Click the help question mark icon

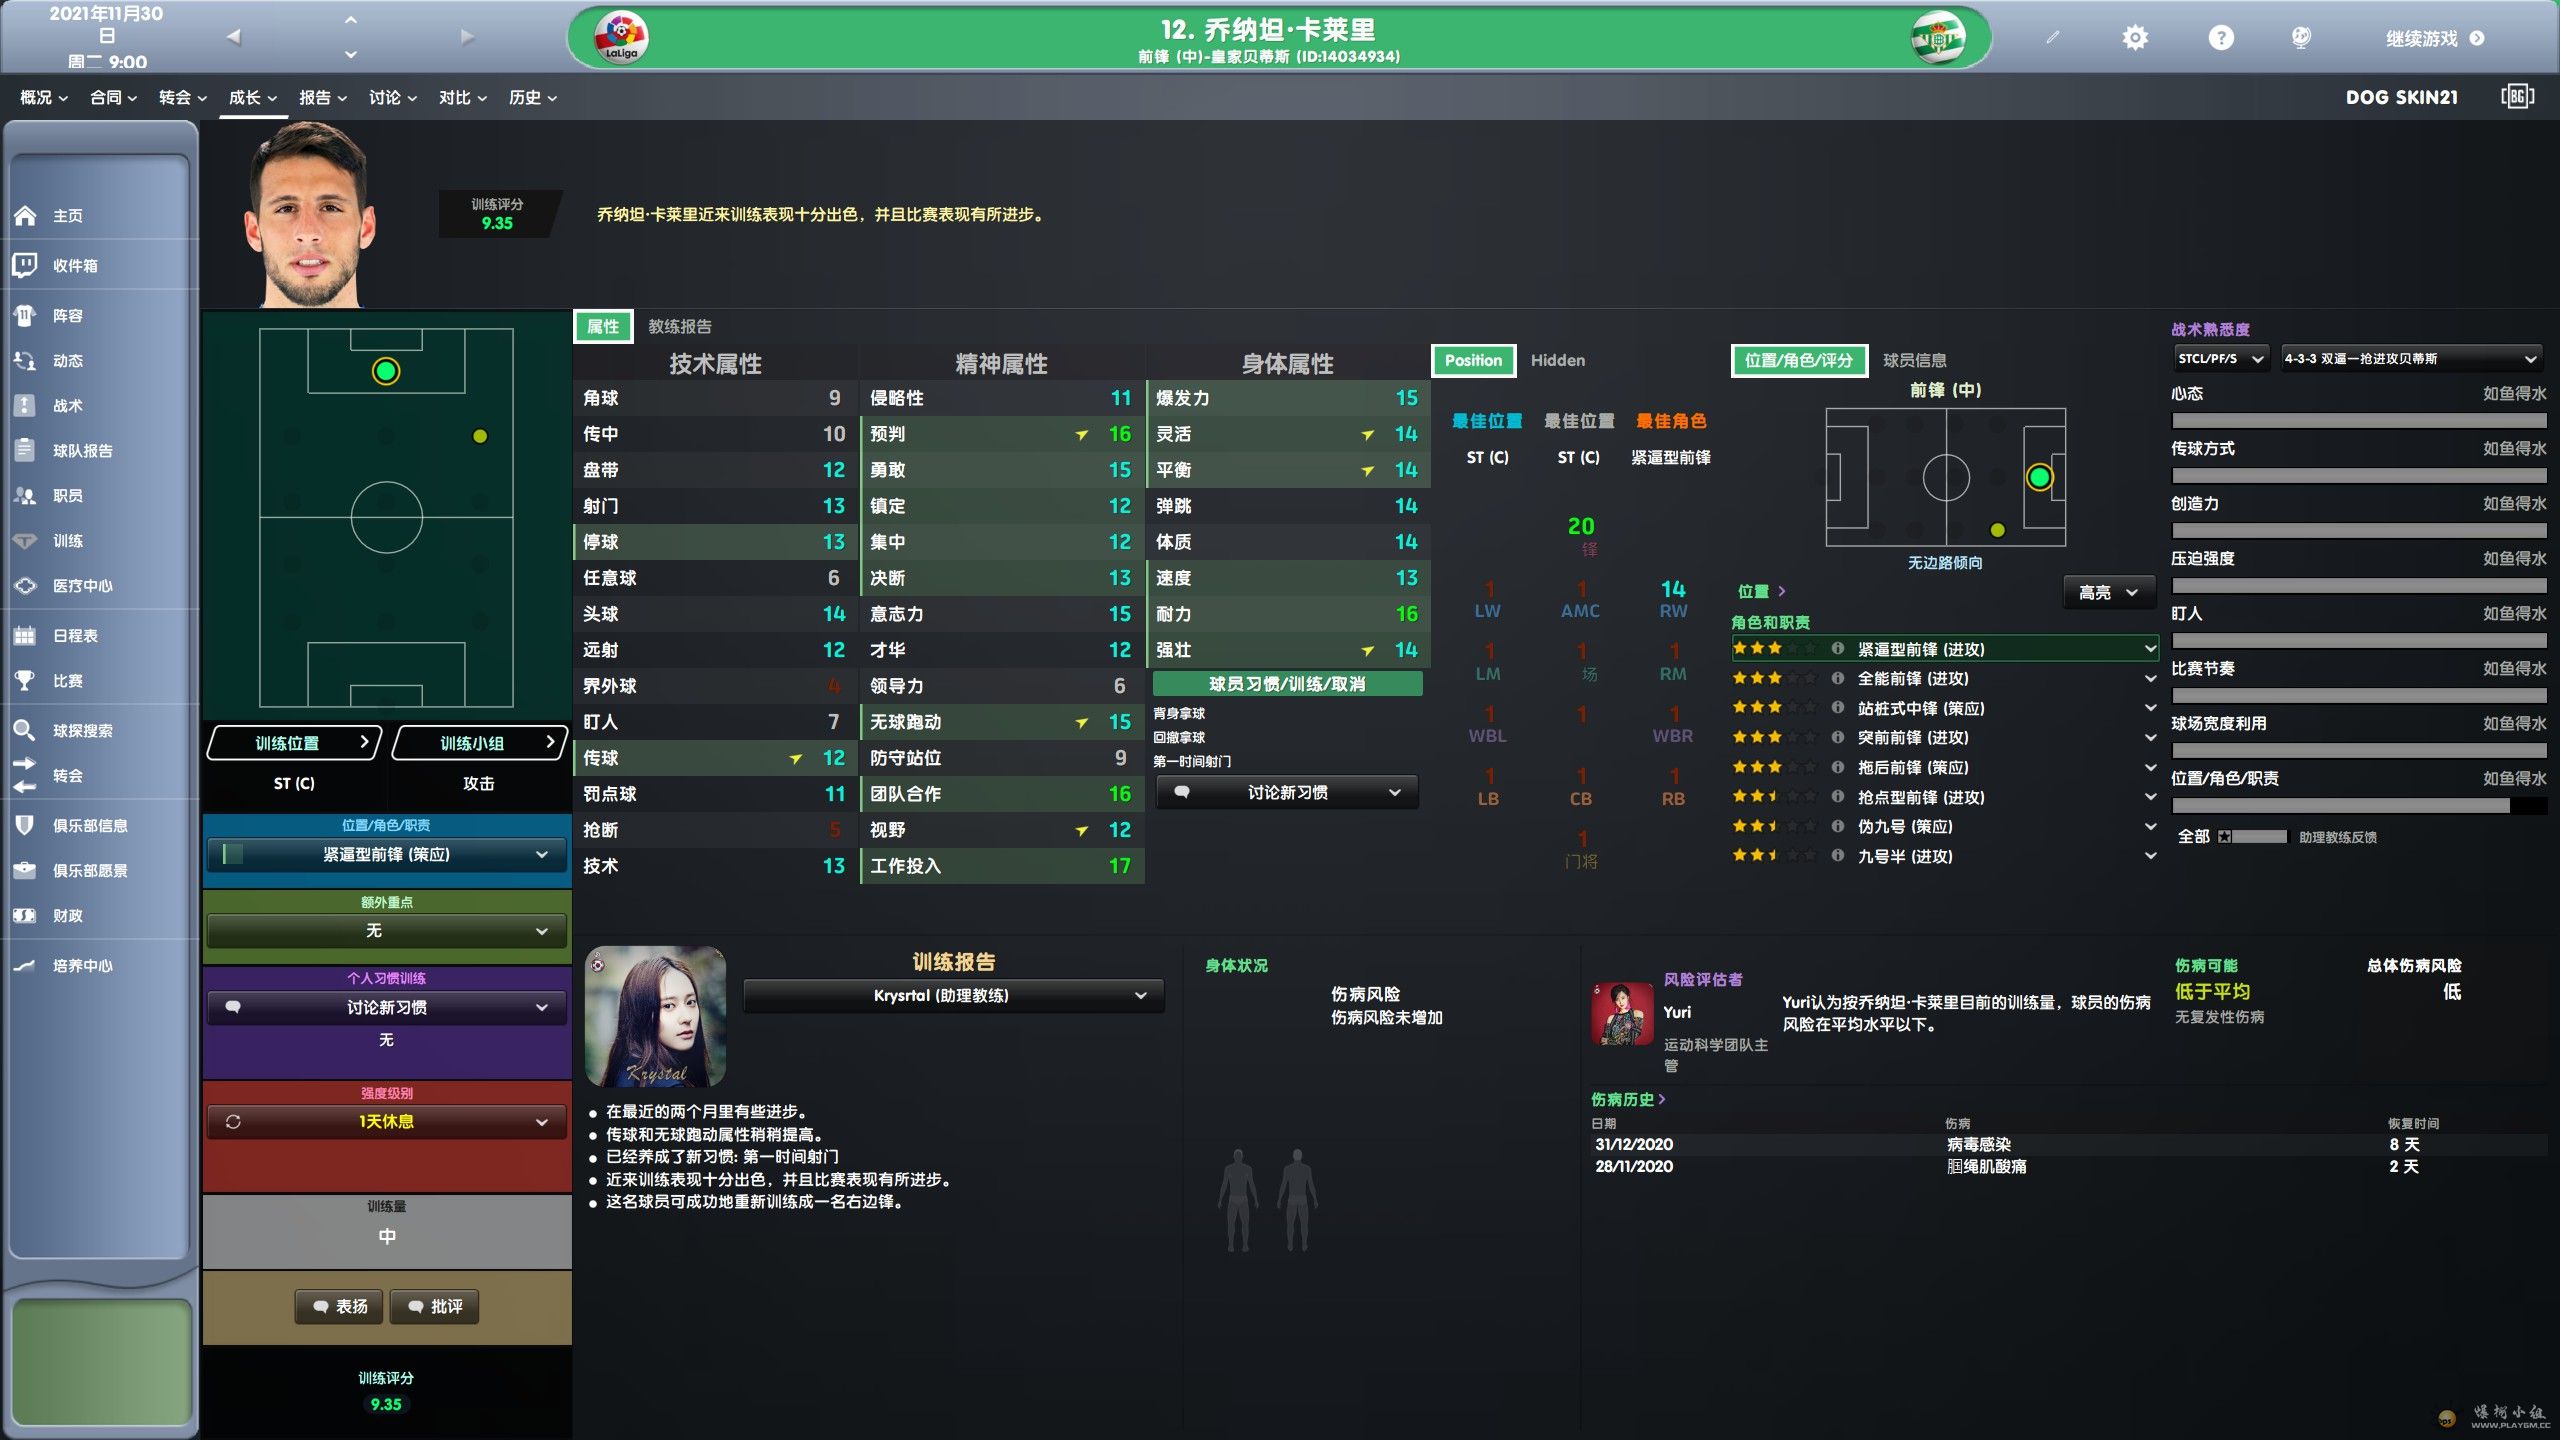(x=2220, y=38)
